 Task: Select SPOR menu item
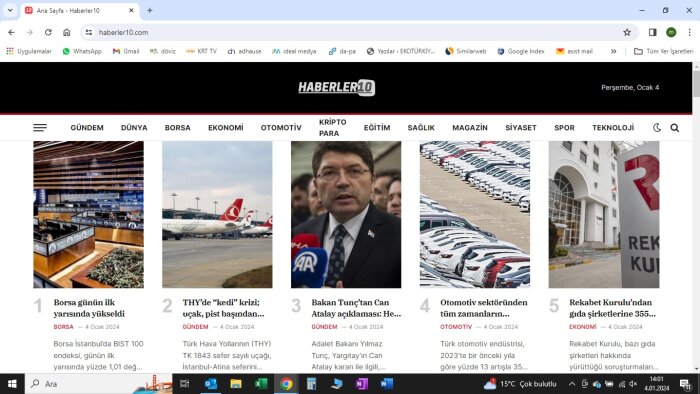(x=564, y=128)
